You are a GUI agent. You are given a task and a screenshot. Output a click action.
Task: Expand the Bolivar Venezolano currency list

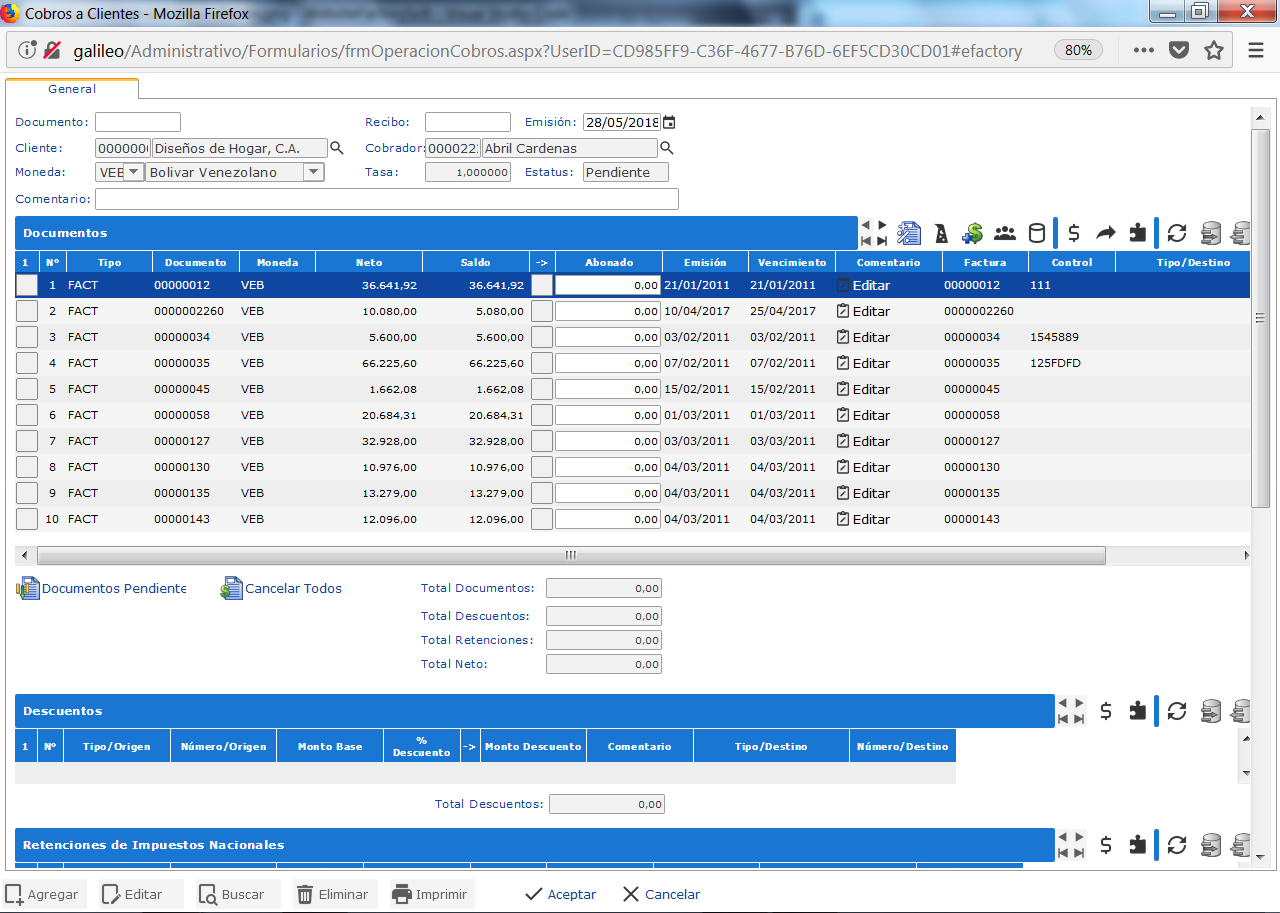pyautogui.click(x=313, y=172)
